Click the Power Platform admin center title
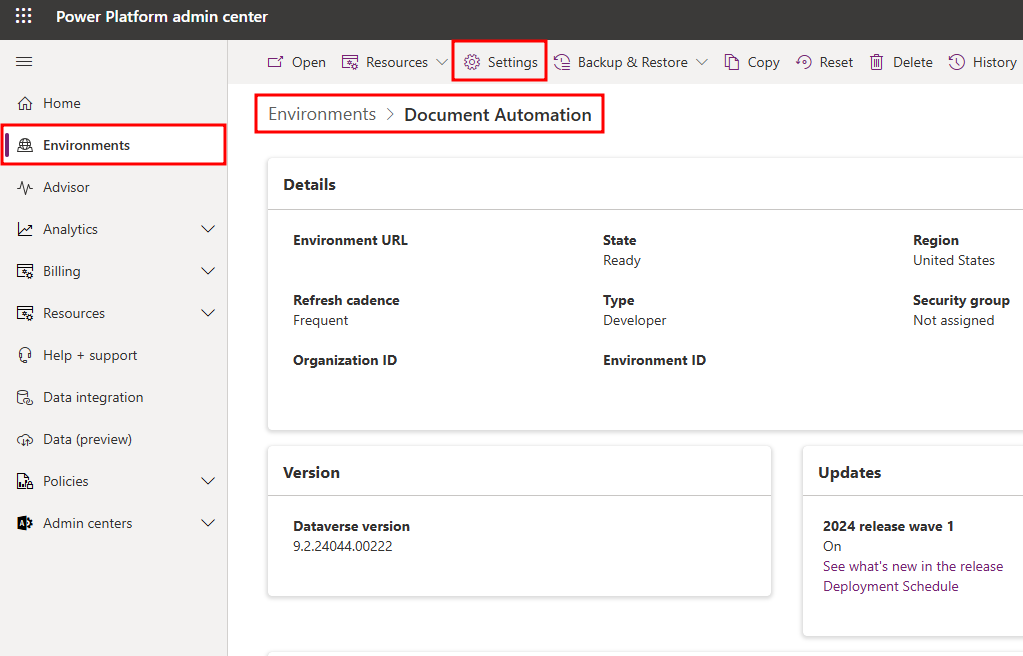The image size is (1023, 656). click(162, 16)
